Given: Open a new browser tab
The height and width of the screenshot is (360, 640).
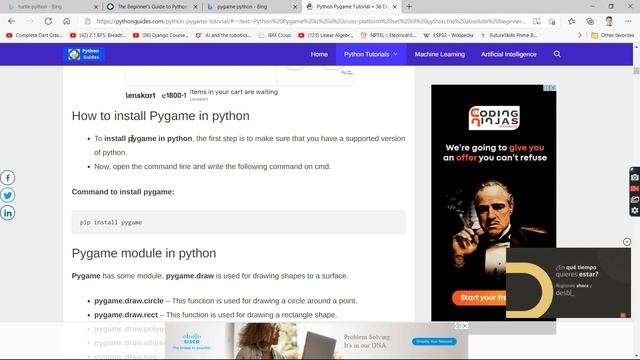Looking at the screenshot, I should tap(409, 7).
